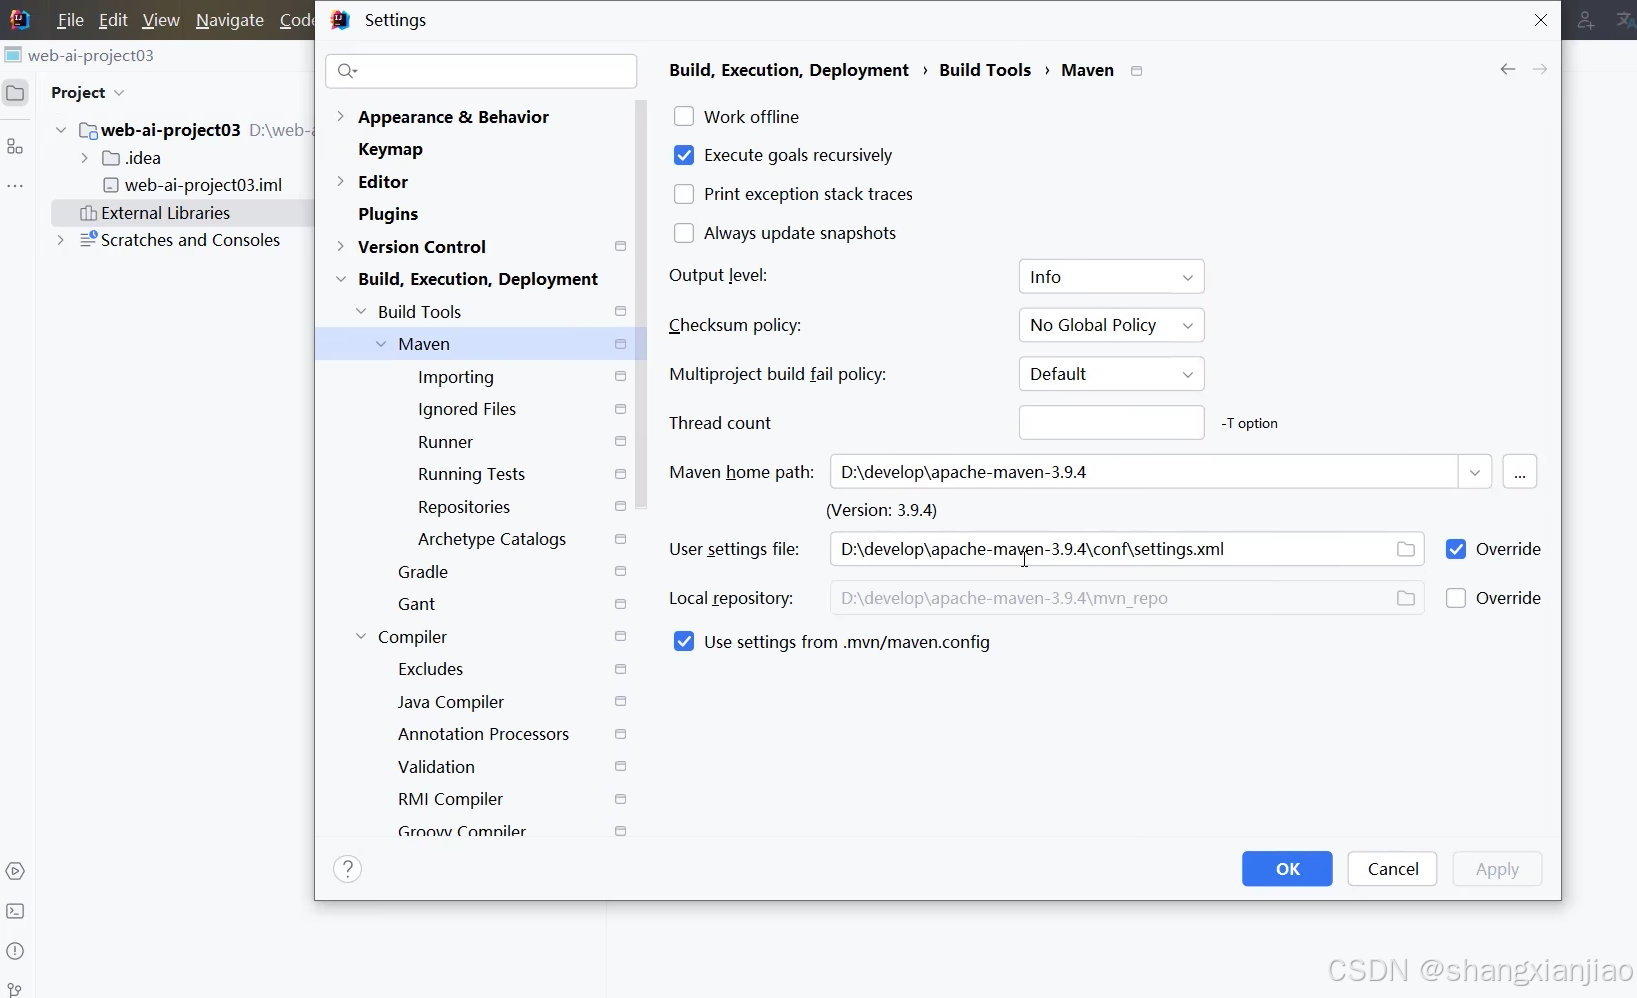
Task: Click project-scope icon on Importing row
Action: tap(621, 376)
